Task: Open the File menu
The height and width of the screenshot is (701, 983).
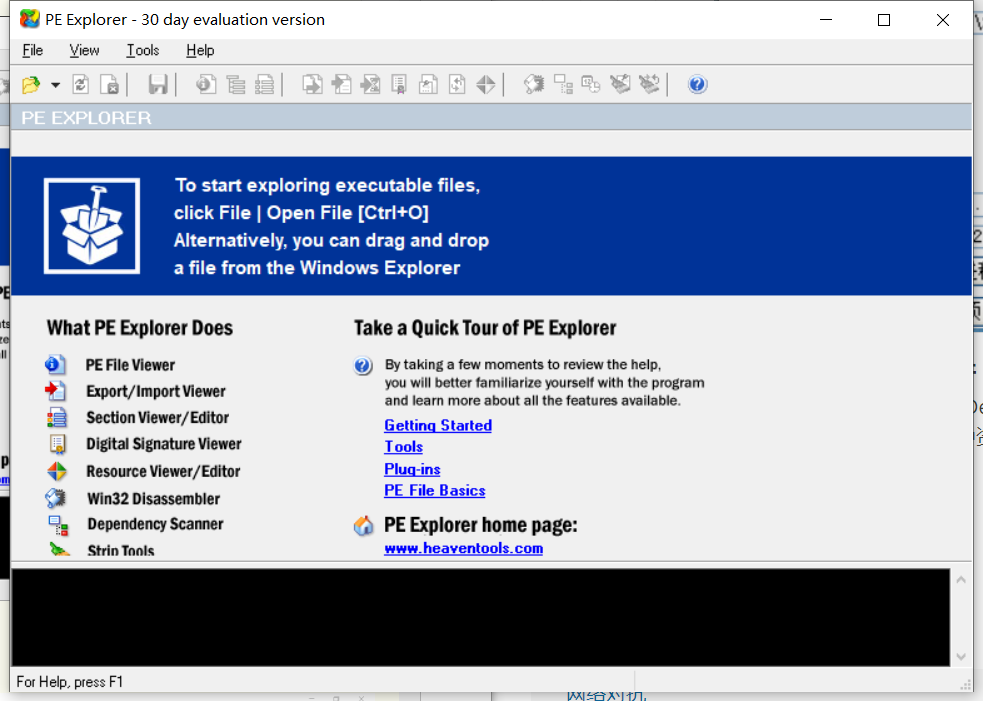Action: click(33, 50)
